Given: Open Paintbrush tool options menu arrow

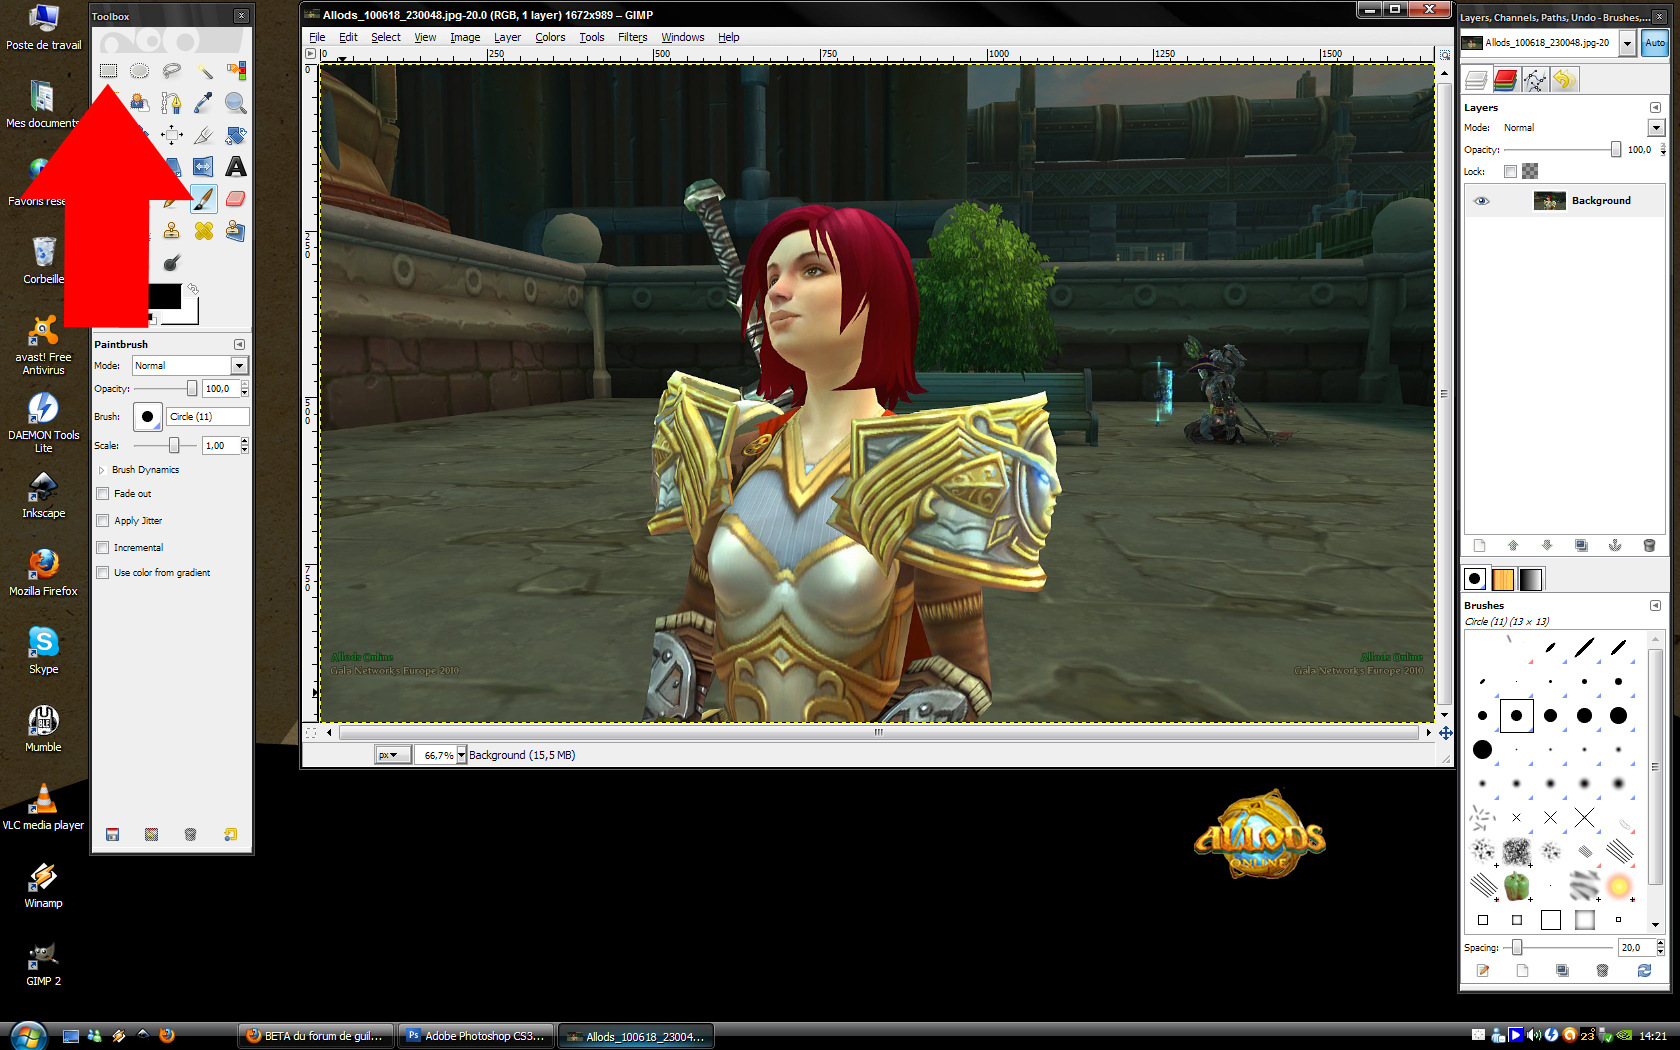Looking at the screenshot, I should pyautogui.click(x=239, y=344).
